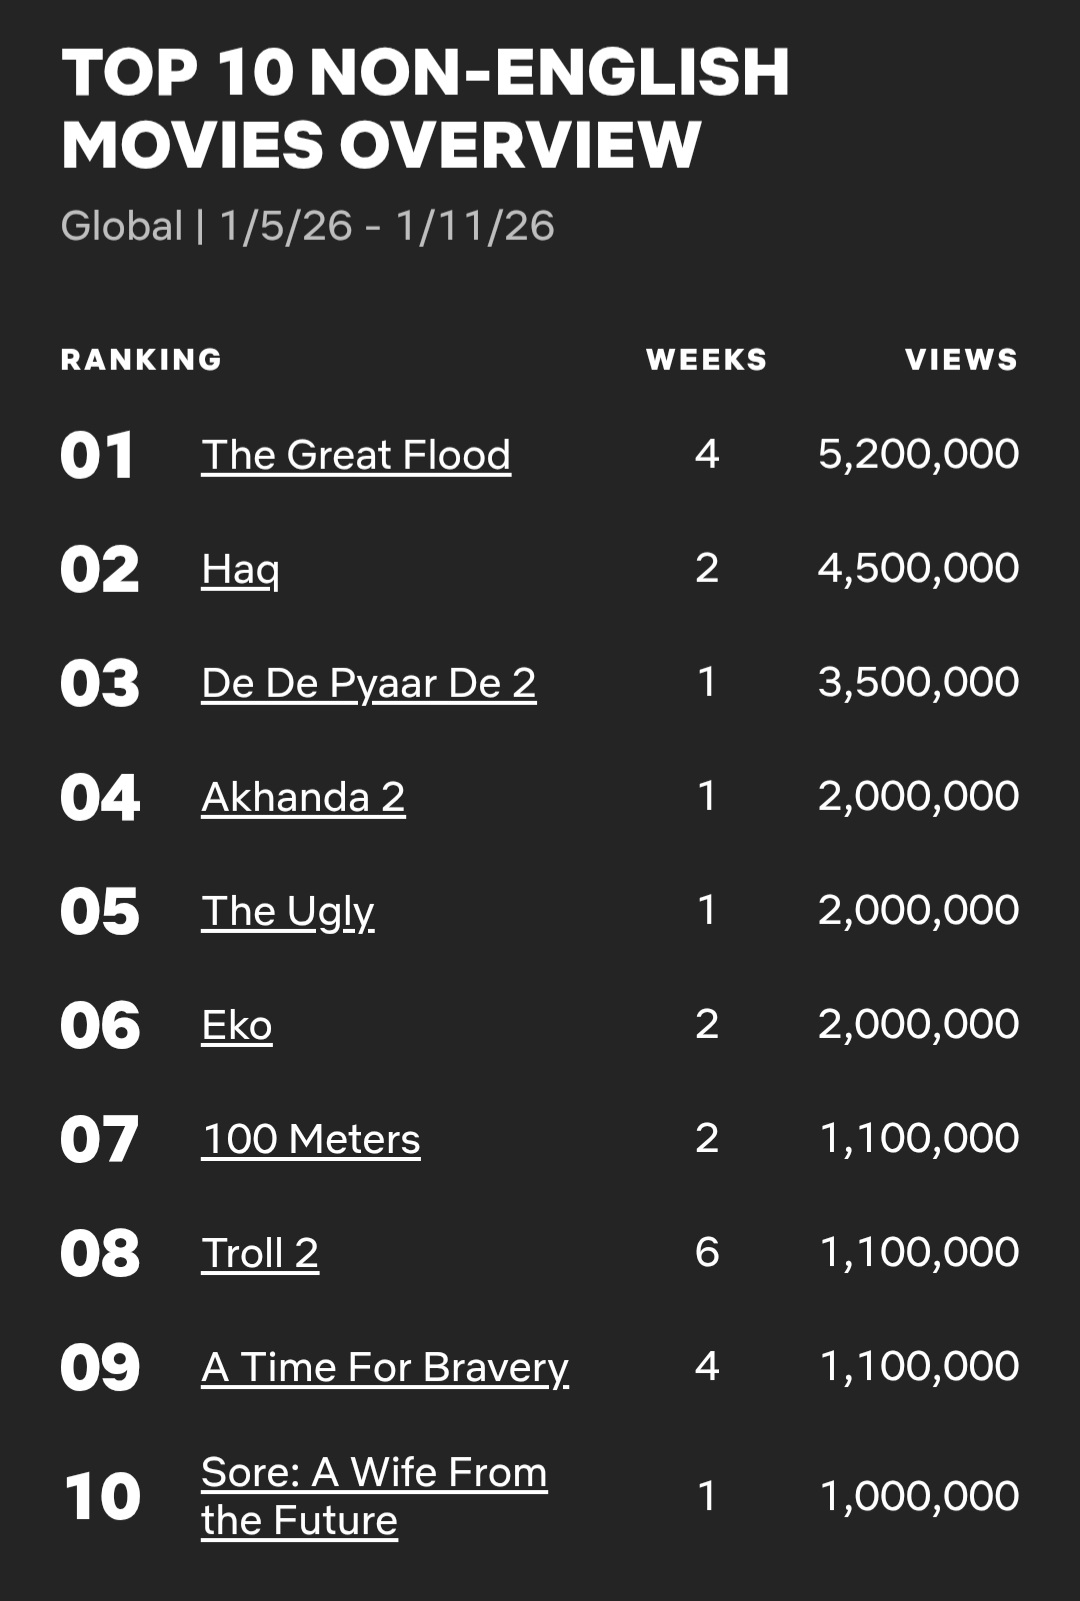This screenshot has height=1601, width=1080.
Task: Click the Top 10 Non-English Movies heading
Action: pyautogui.click(x=425, y=108)
